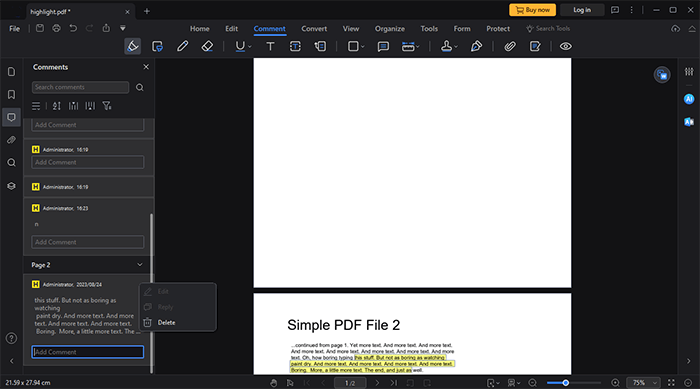The height and width of the screenshot is (389, 700).
Task: Select the Eraser tool
Action: (x=207, y=46)
